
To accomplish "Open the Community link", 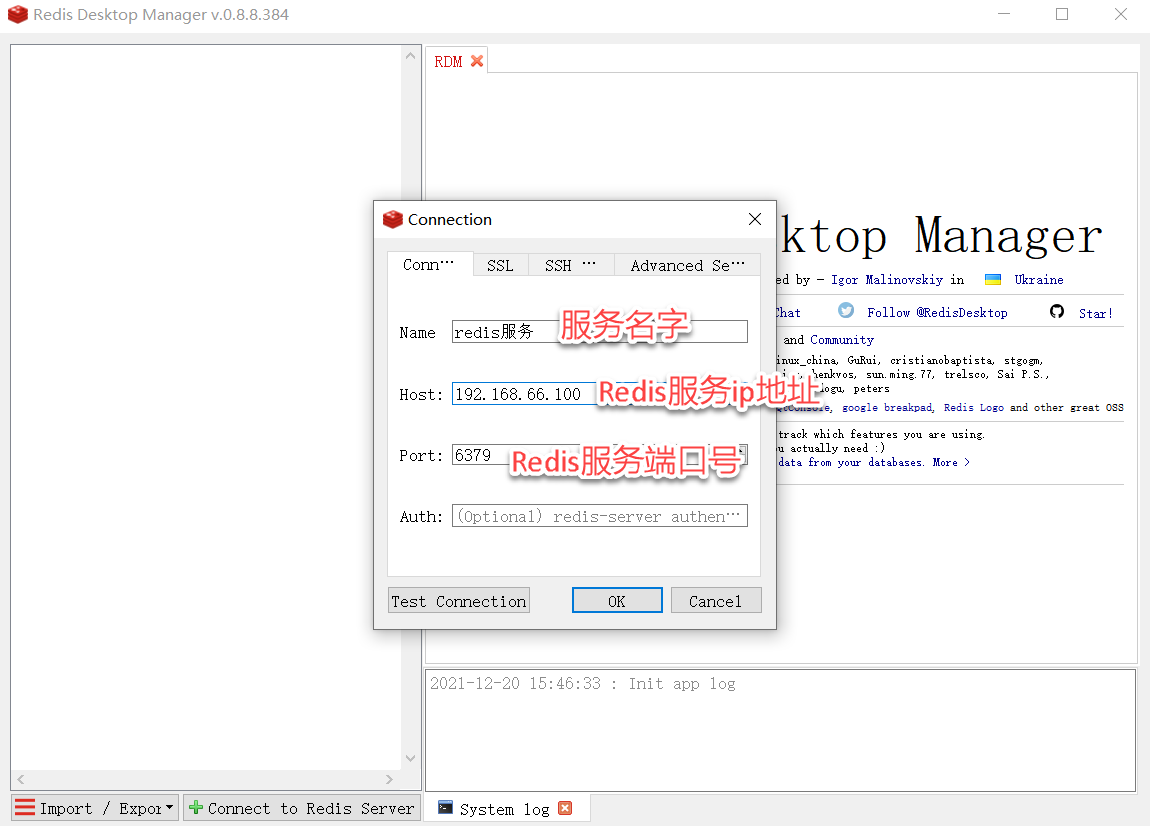I will click(842, 340).
